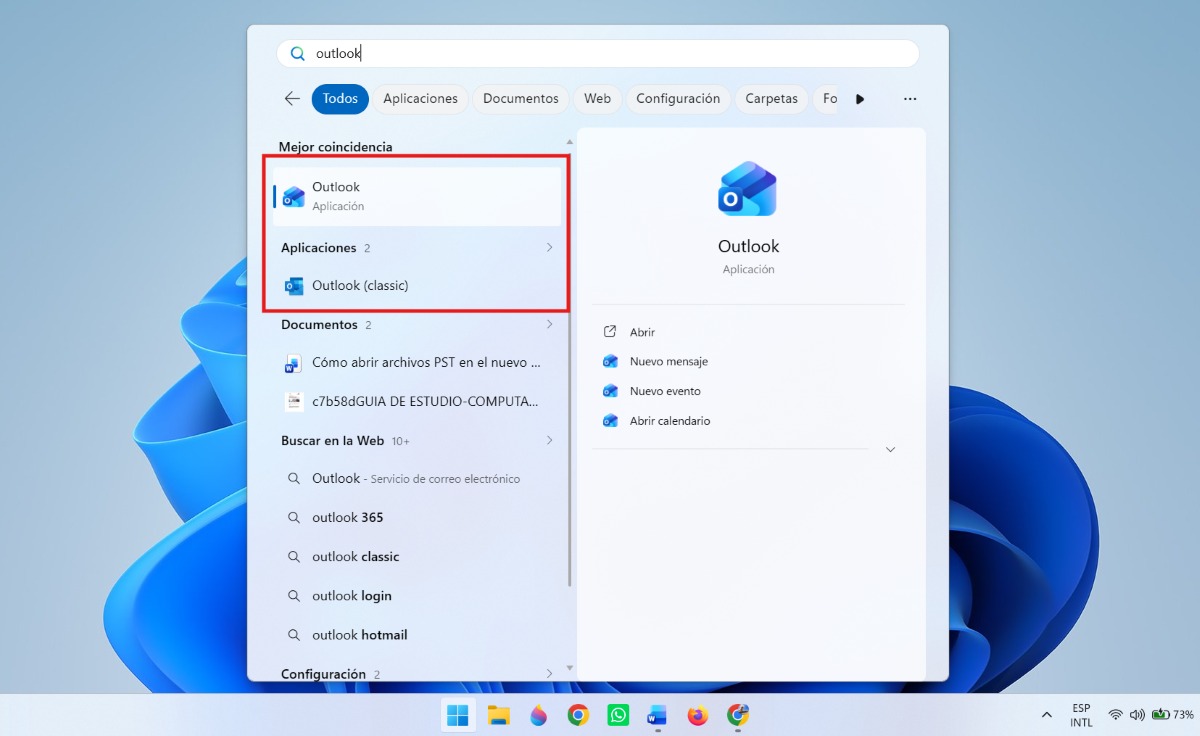Click the Outlook (classic) app icon
This screenshot has width=1200, height=736.
point(293,286)
